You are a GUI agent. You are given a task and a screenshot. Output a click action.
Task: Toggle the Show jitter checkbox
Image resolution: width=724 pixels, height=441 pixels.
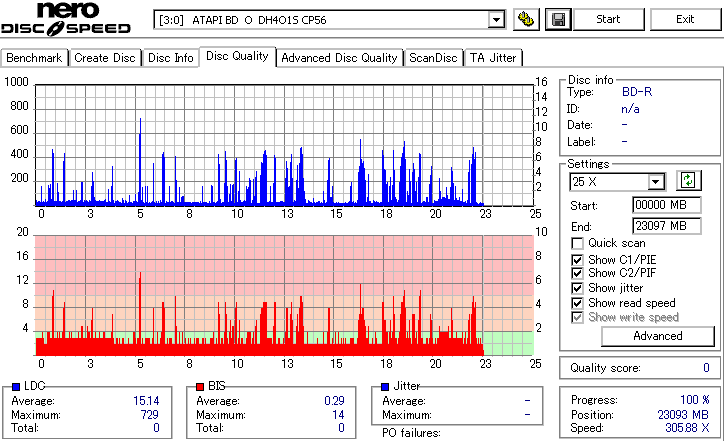pos(577,288)
